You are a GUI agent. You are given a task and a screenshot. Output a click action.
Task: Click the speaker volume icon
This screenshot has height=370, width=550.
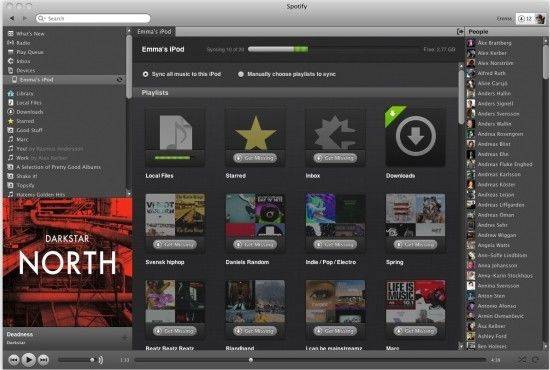tap(101, 360)
